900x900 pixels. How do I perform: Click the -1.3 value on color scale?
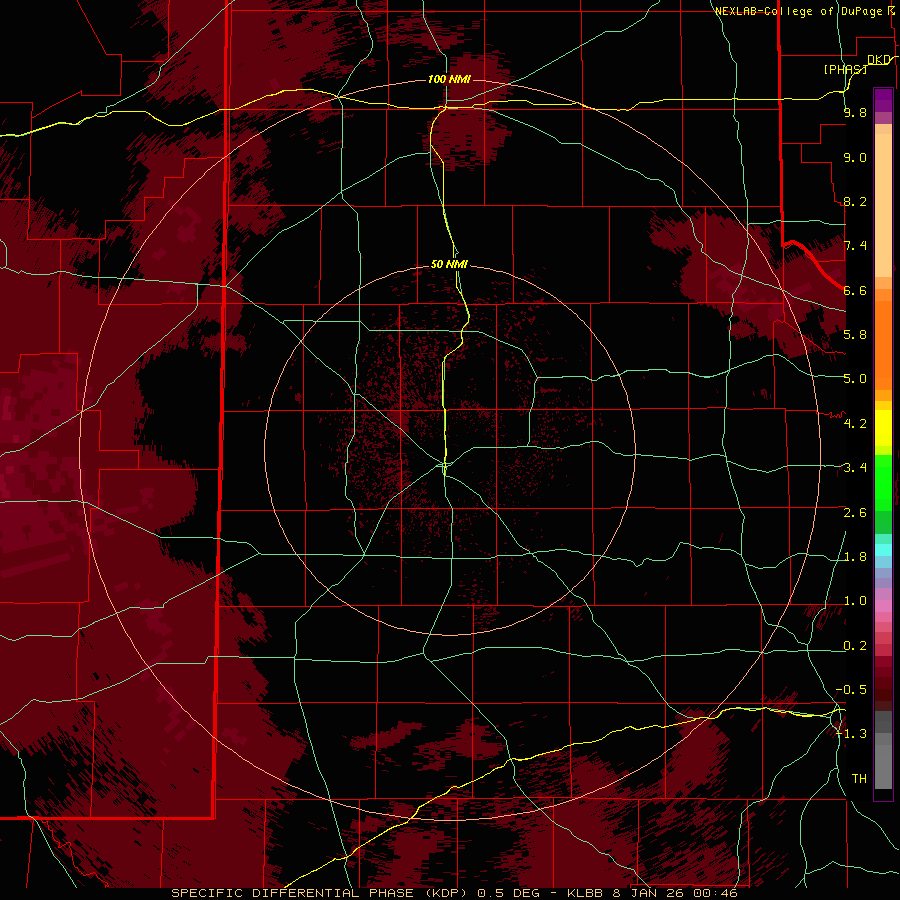click(852, 734)
